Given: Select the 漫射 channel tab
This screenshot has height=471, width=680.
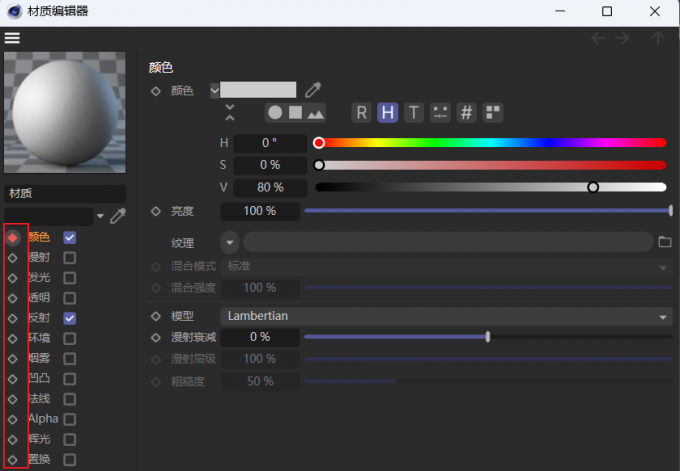Looking at the screenshot, I should 39,258.
